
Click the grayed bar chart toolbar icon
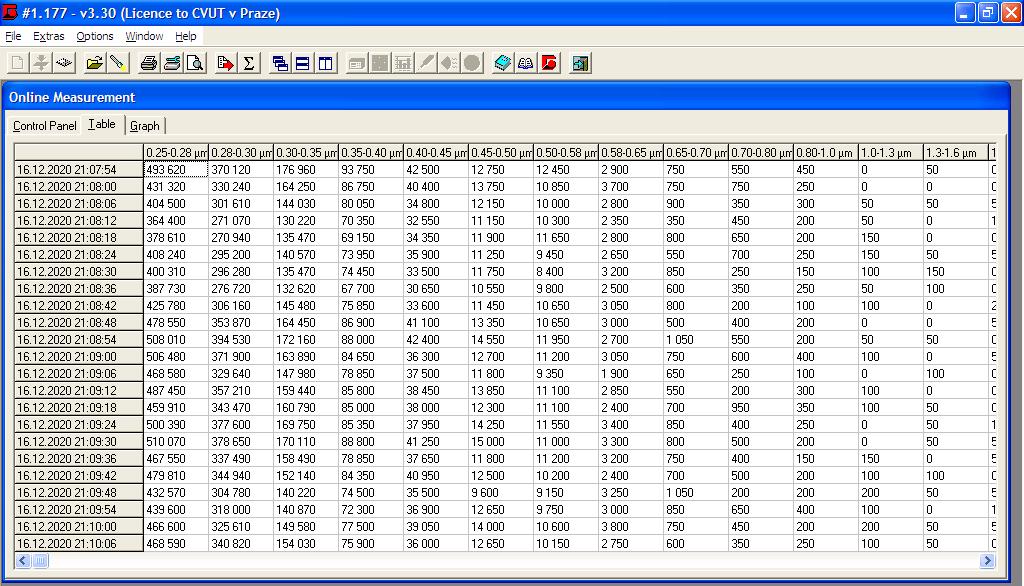click(x=403, y=63)
